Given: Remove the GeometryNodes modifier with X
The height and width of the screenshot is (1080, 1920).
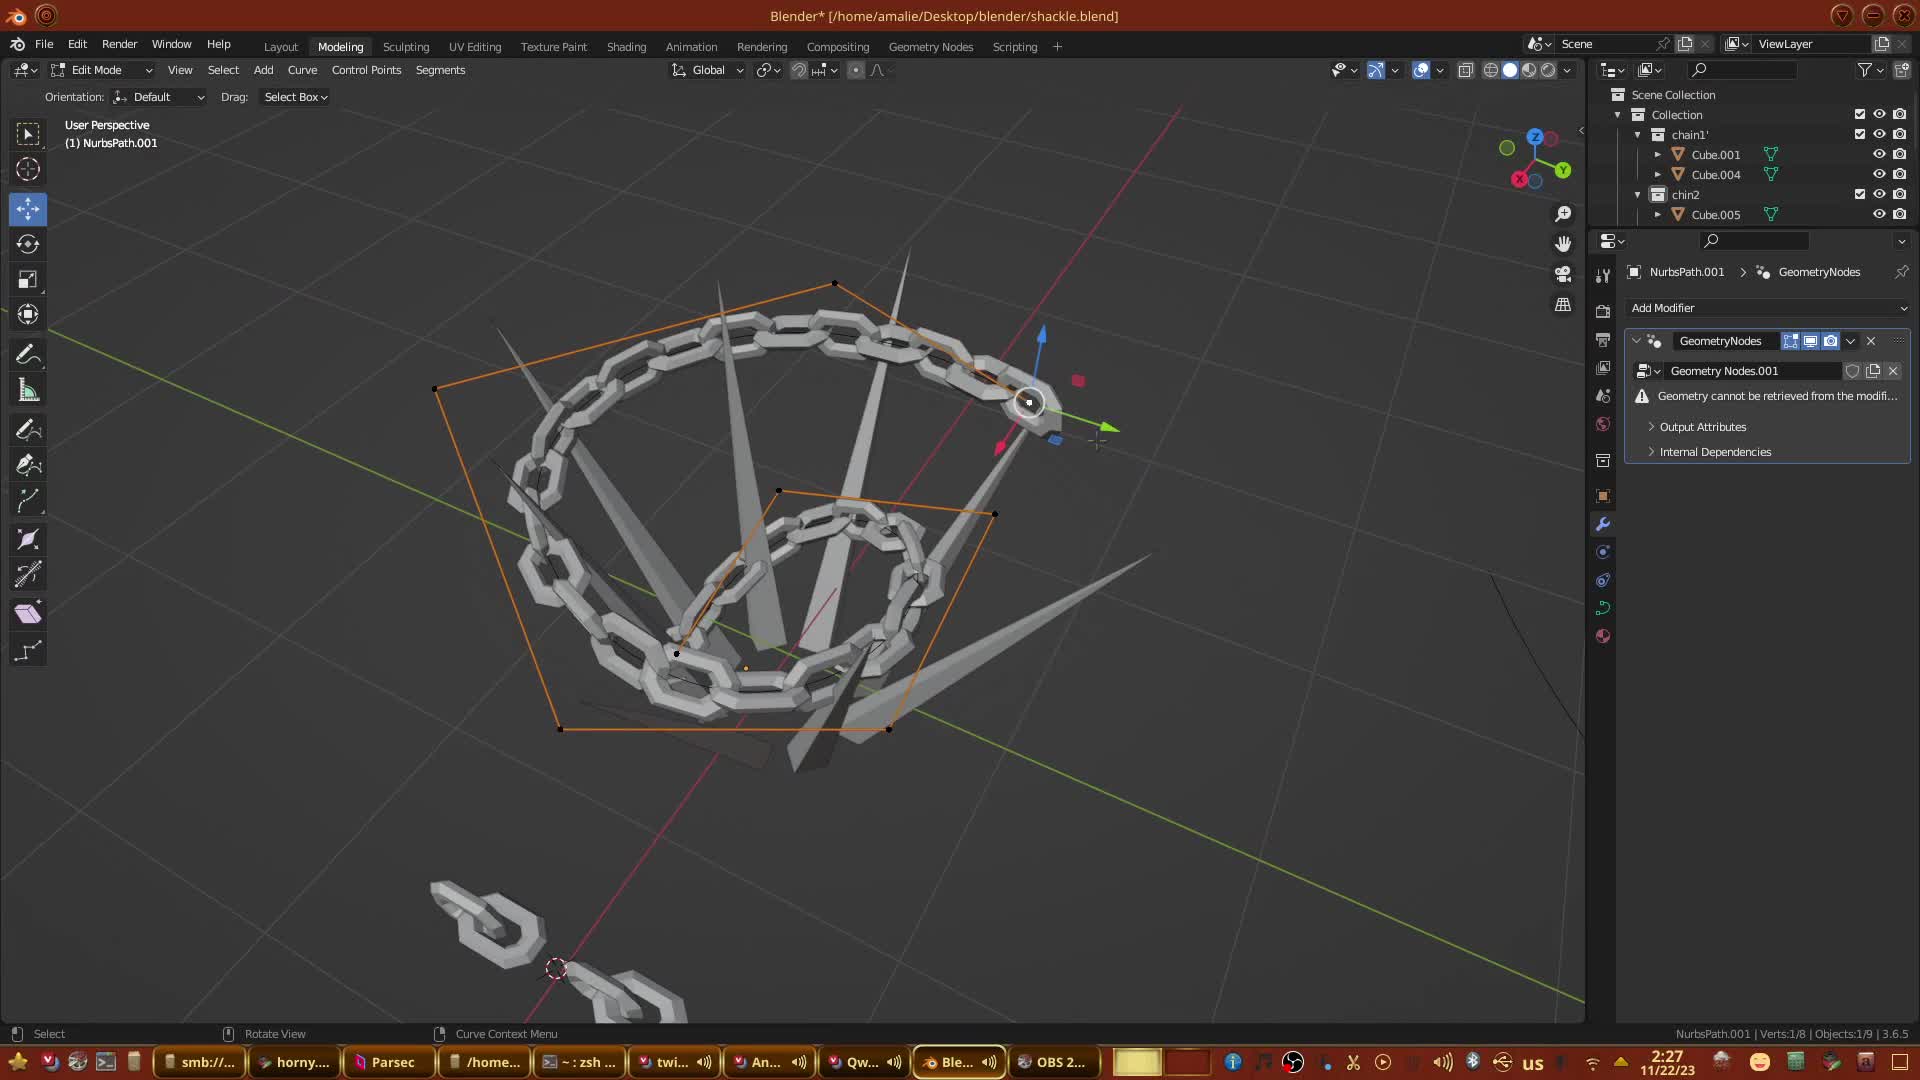Looking at the screenshot, I should click(1871, 341).
